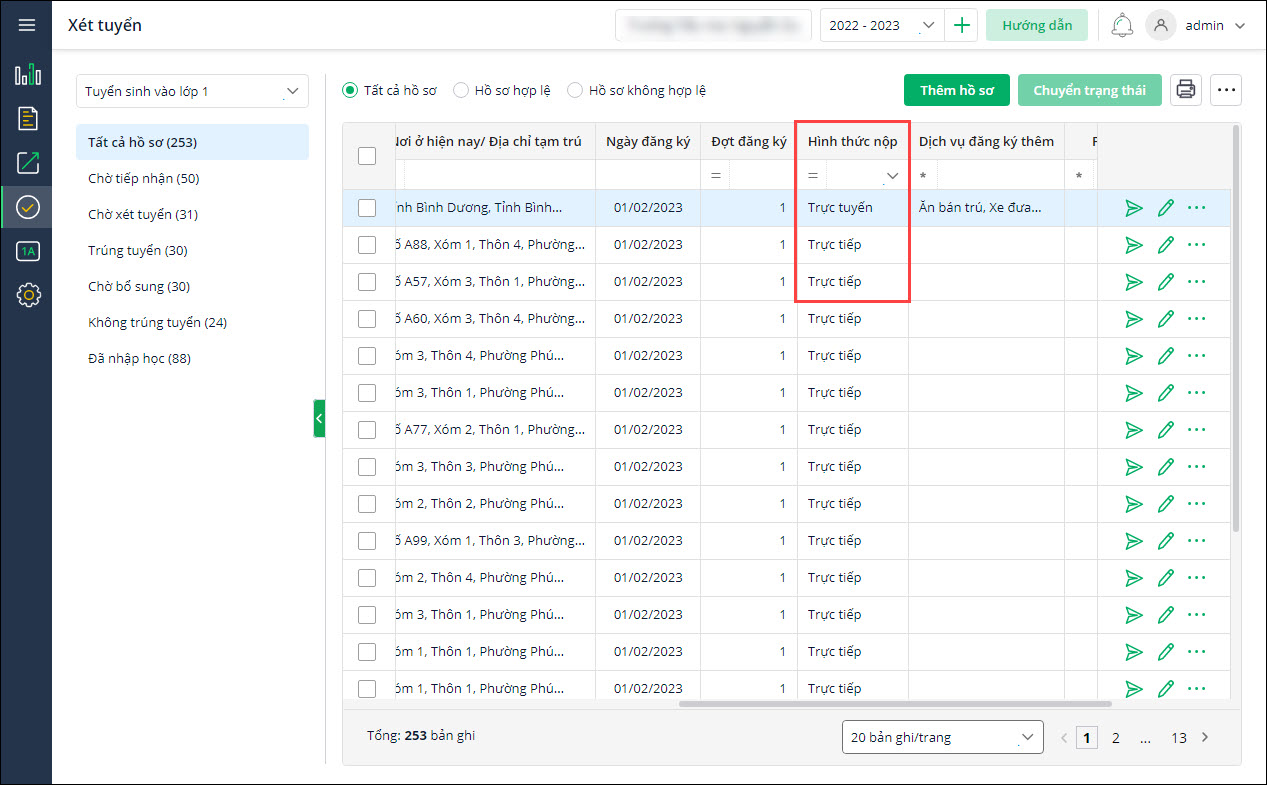Edit the A88, Xóm 1 row record
The image size is (1267, 785).
coord(1165,245)
